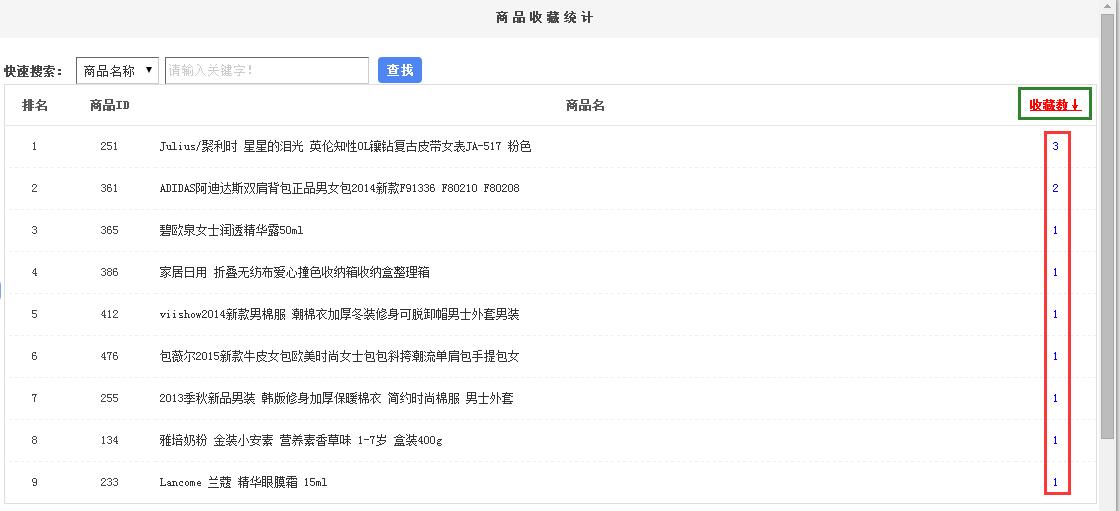
Task: Select product name ADIDAS阿迪达斯双肩背包
Action: pos(339,189)
